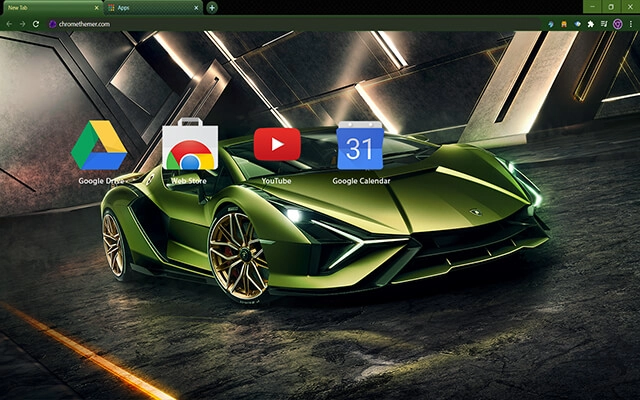Go forward using the forward arrow

tap(22, 24)
